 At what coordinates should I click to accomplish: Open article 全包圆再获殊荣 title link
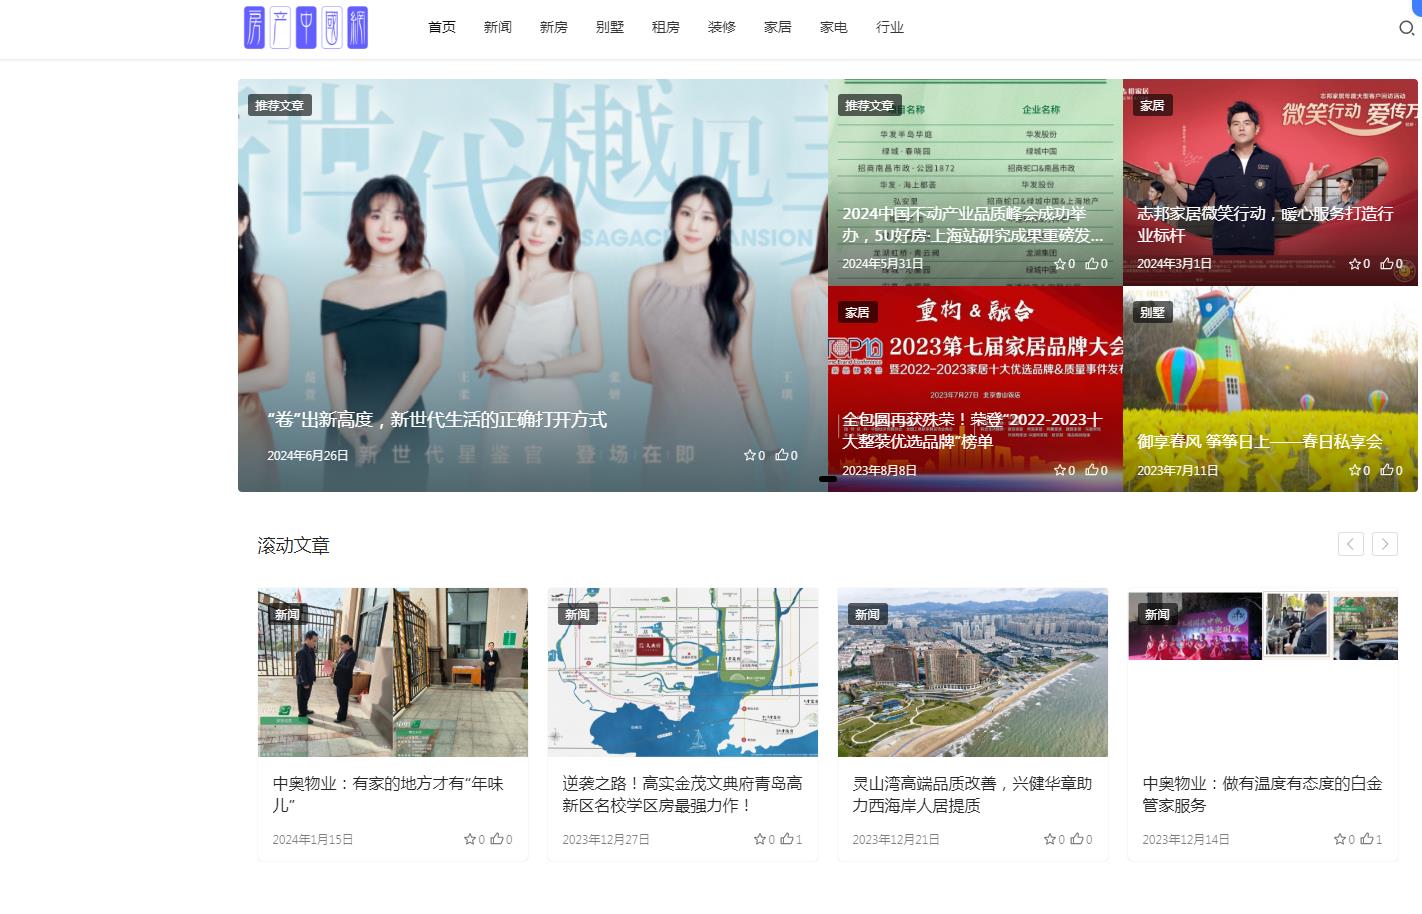point(972,431)
